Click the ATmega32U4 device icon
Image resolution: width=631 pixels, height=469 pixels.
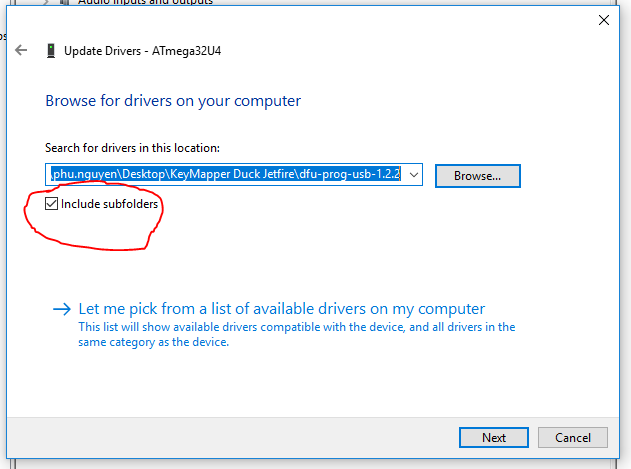tap(51, 50)
